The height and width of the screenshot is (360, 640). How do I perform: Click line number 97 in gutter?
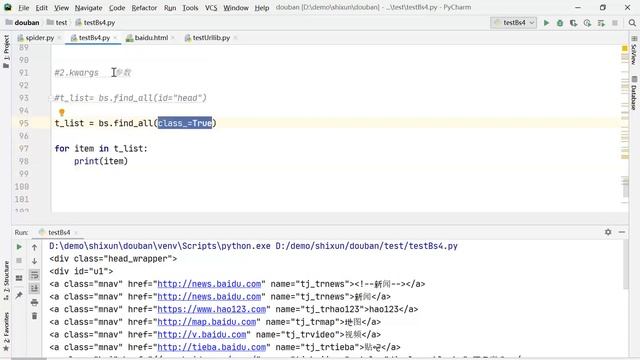coord(24,149)
